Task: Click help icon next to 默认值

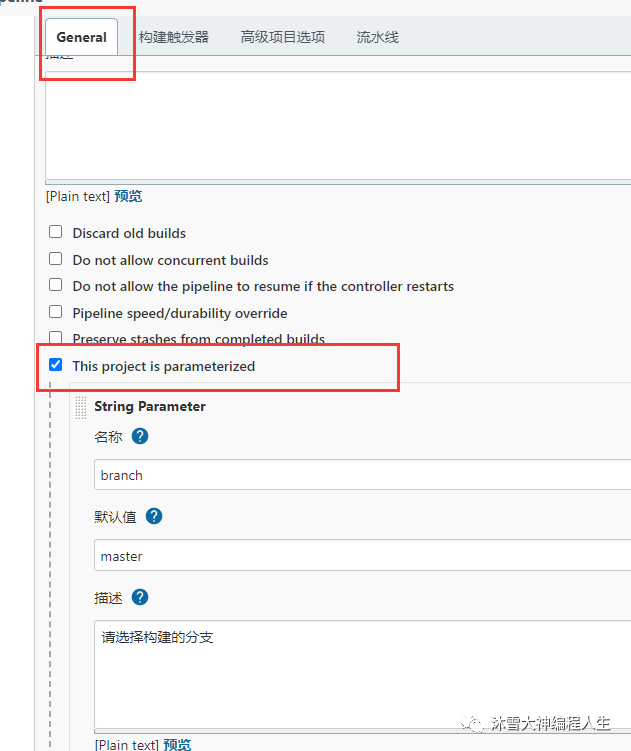Action: pyautogui.click(x=154, y=516)
